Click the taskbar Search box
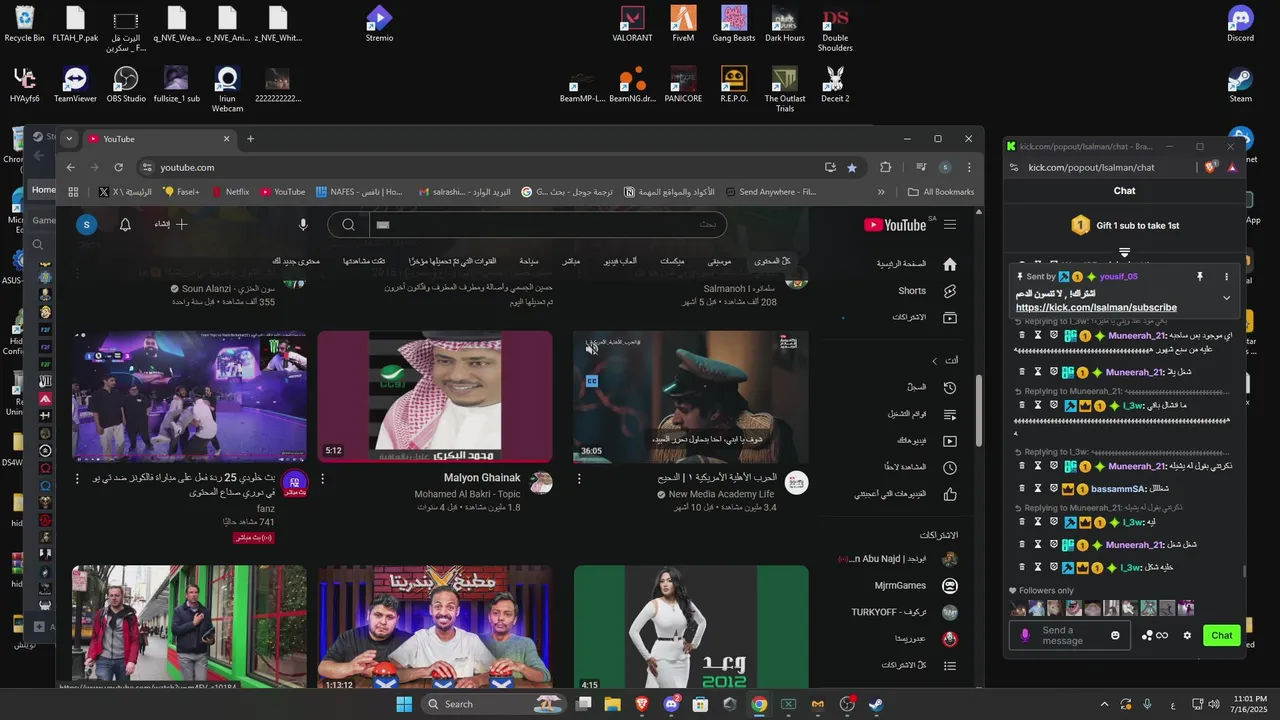The image size is (1280, 720). pos(492,704)
